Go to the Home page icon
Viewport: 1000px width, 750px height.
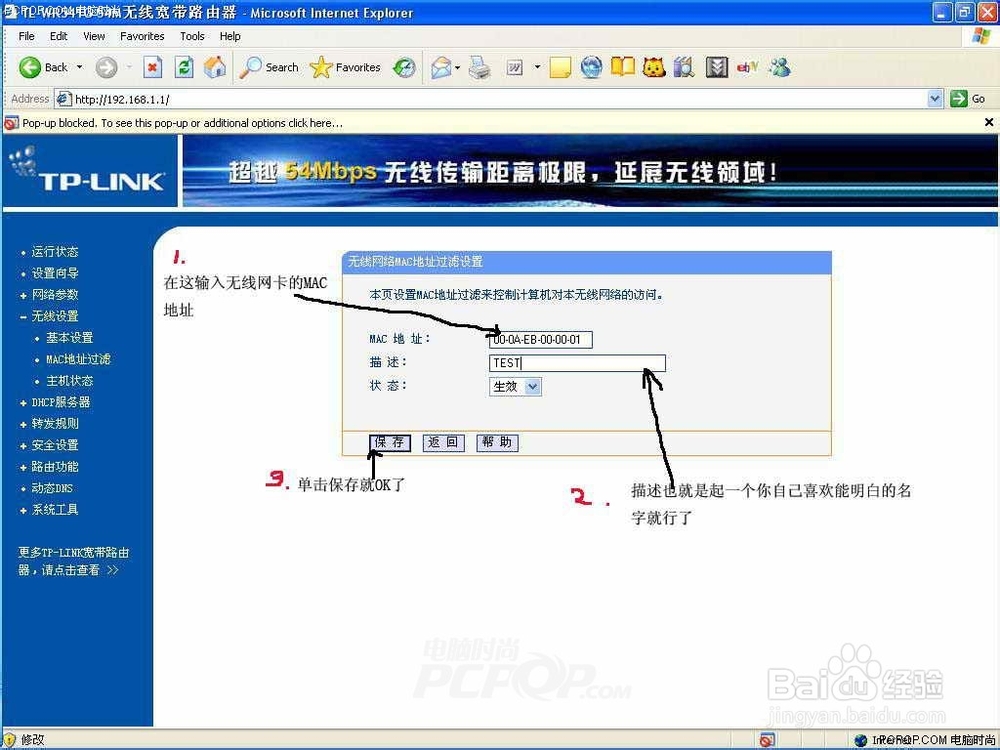(x=215, y=67)
